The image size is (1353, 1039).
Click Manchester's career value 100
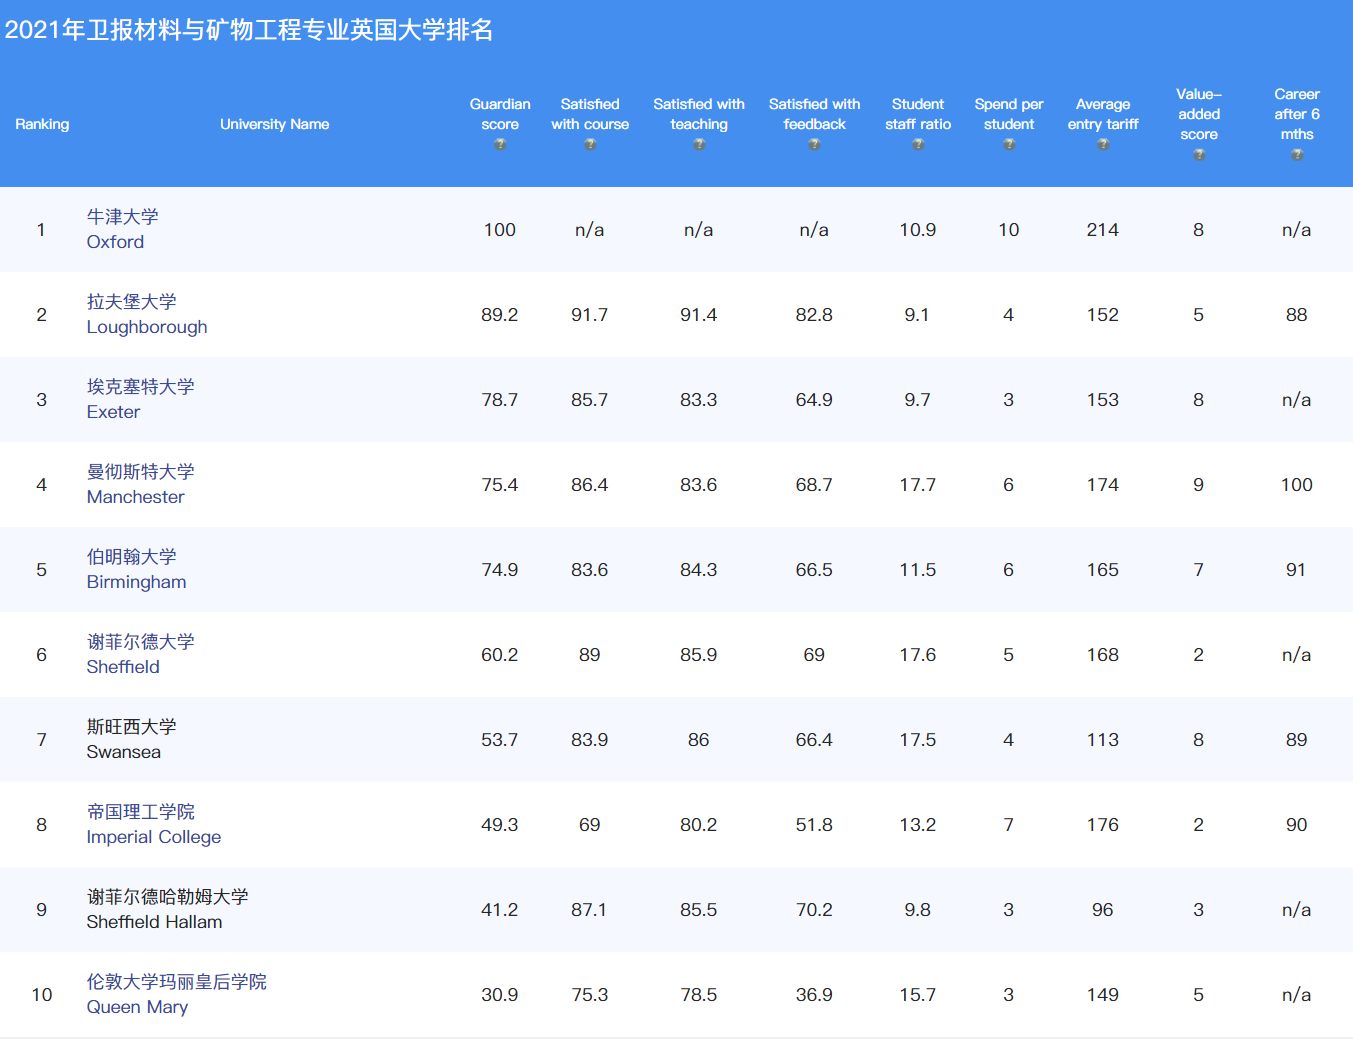[1297, 485]
